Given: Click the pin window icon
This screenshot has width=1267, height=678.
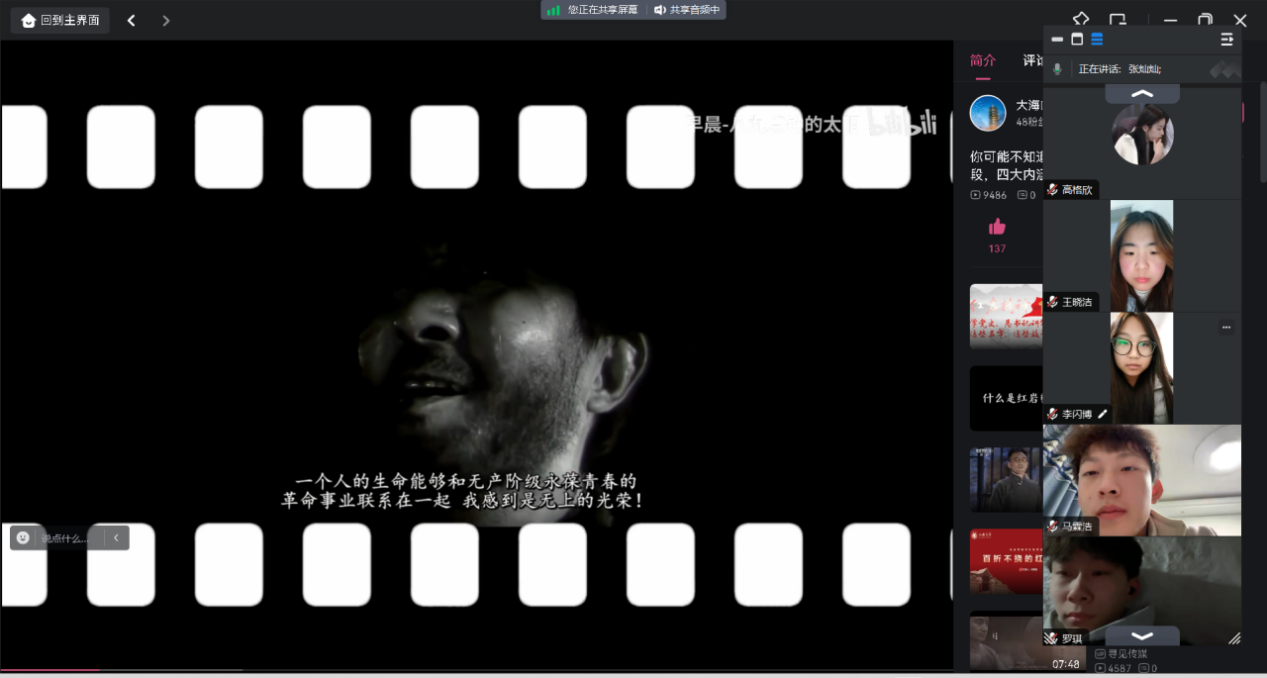Looking at the screenshot, I should [x=1081, y=19].
